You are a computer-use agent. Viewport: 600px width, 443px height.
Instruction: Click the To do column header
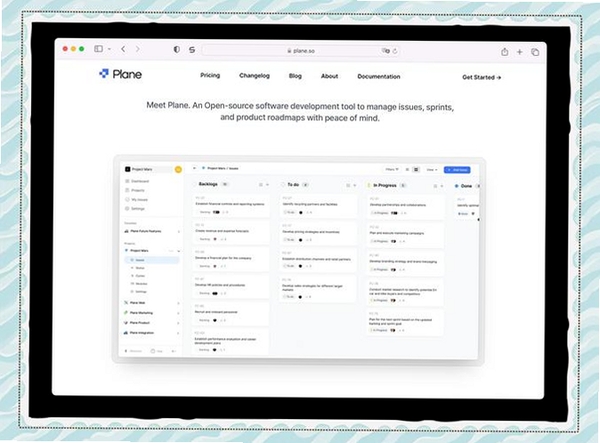point(293,184)
